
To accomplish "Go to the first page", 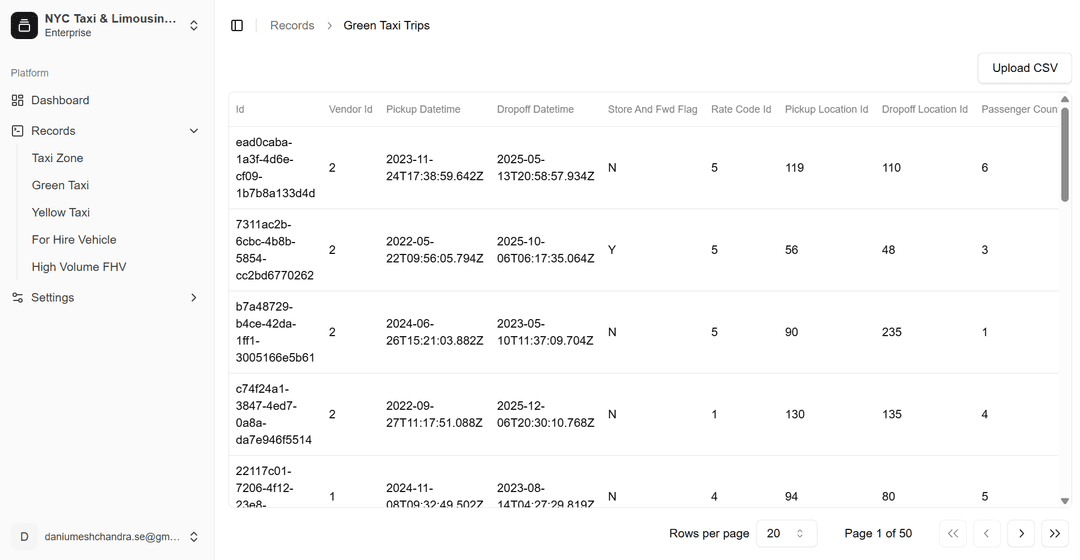I will point(953,534).
